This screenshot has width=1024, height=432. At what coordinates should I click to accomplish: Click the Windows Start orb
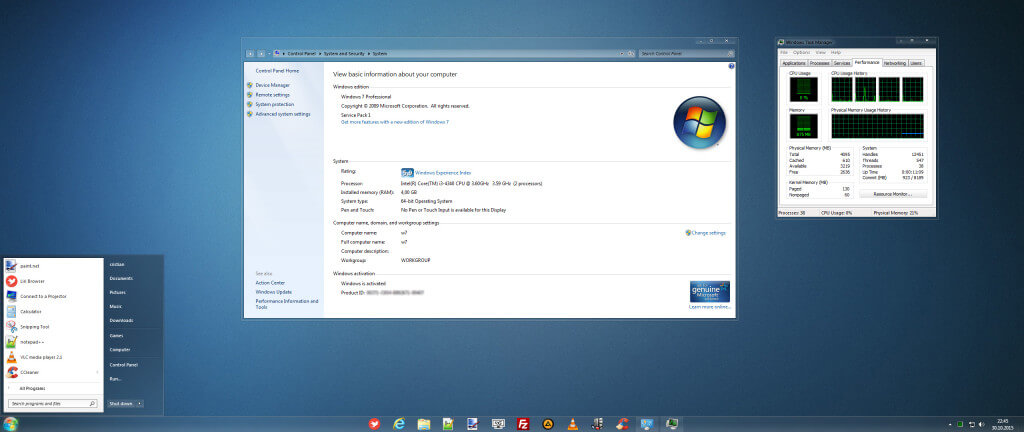10,424
